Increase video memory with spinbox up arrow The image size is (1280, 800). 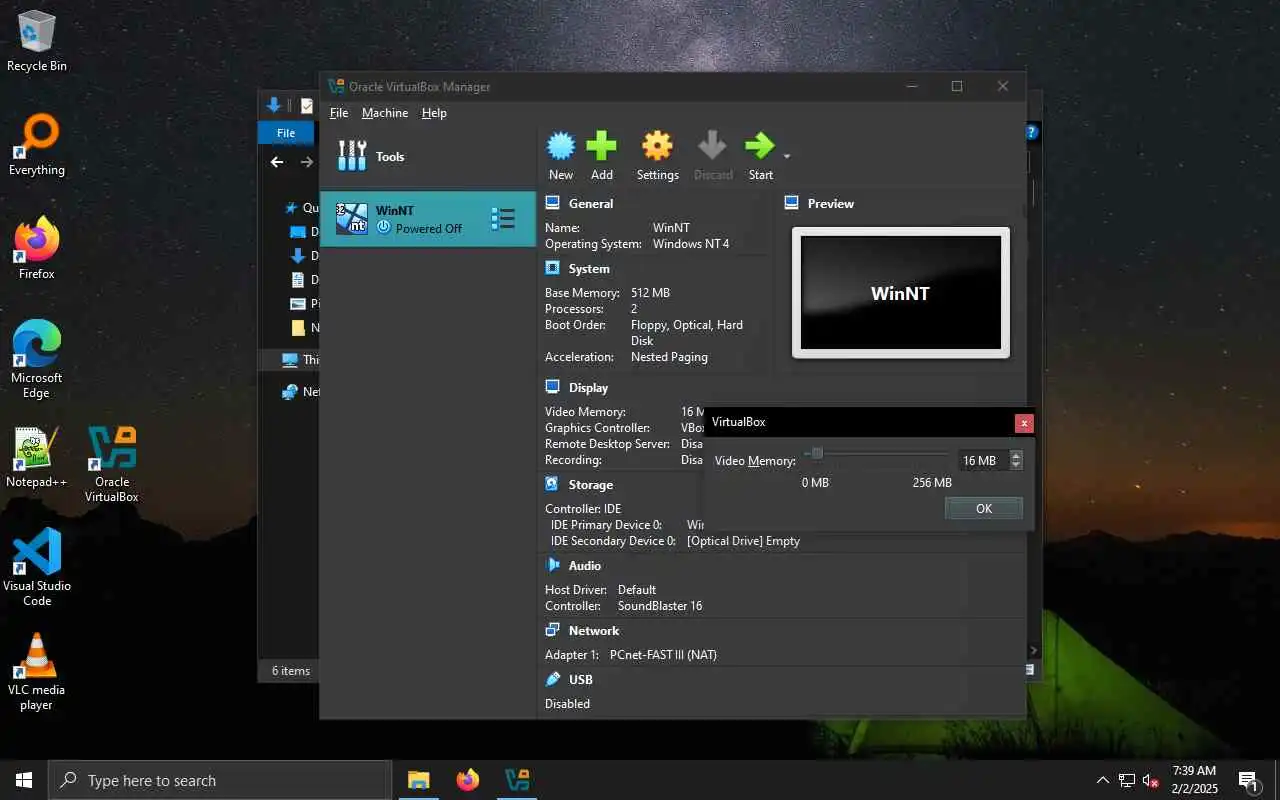1016,456
